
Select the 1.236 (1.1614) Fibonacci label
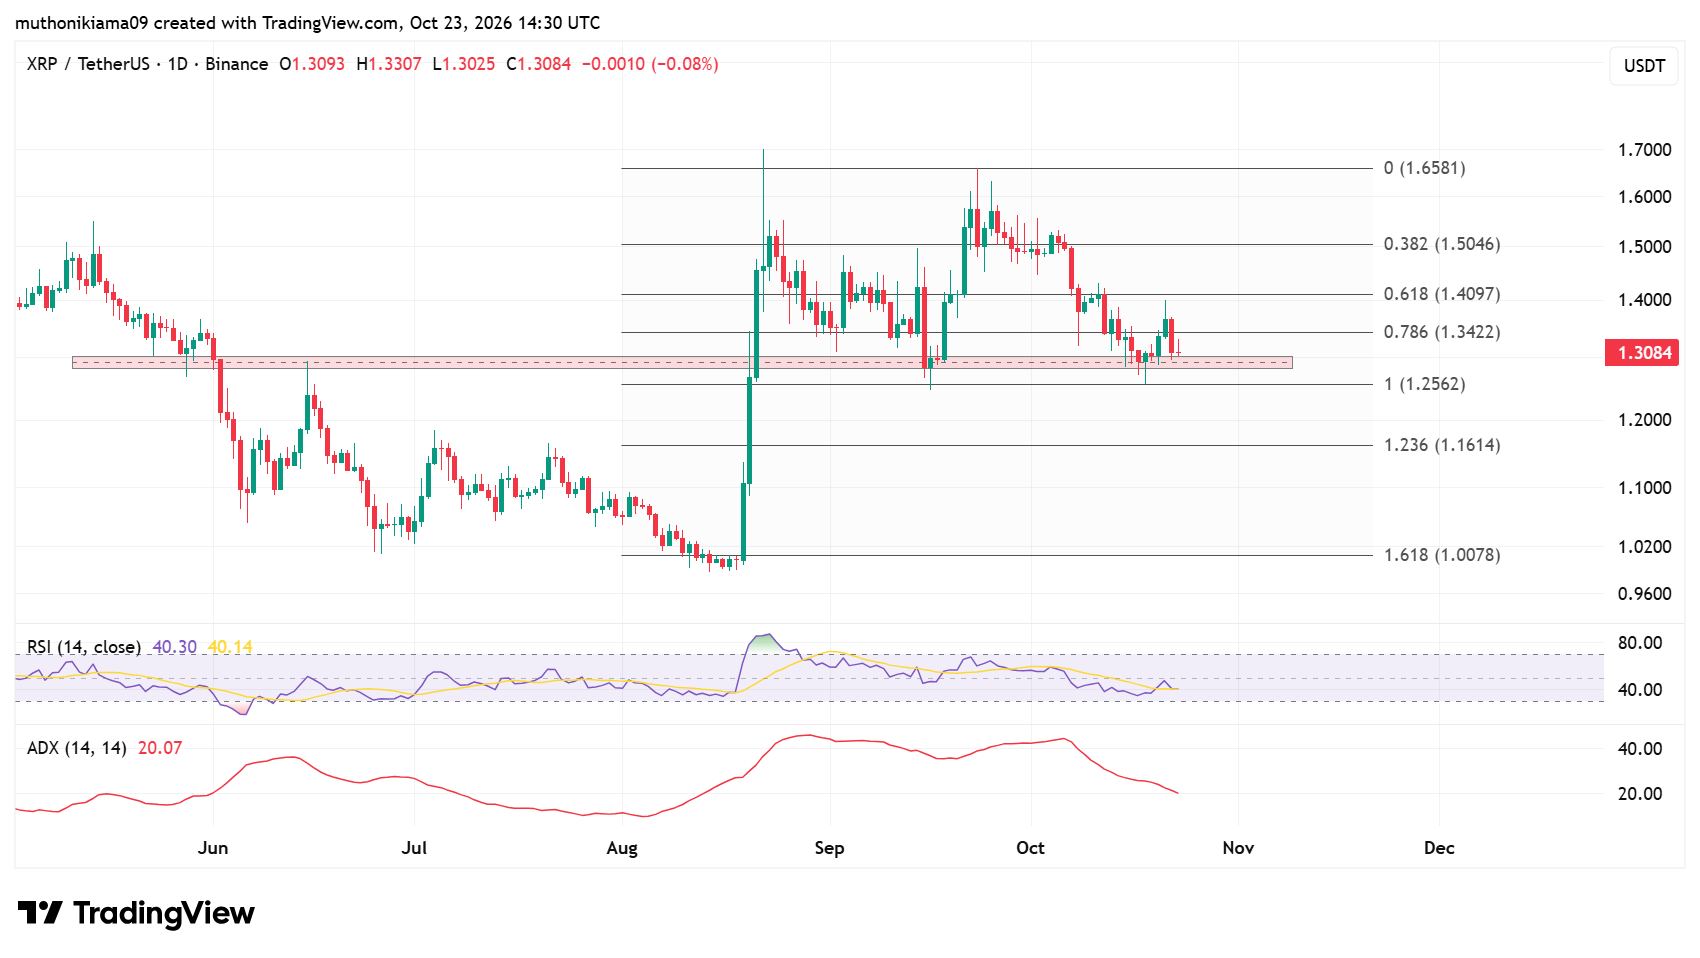1442,445
